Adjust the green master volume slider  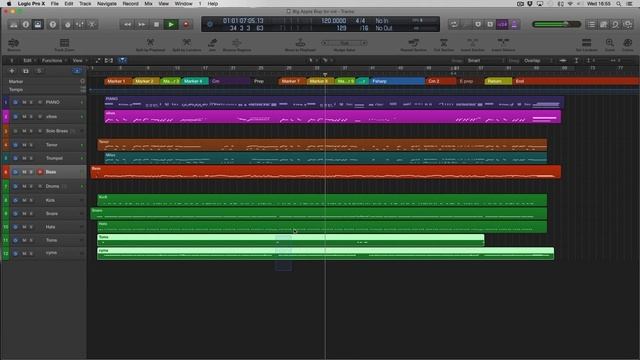(x=556, y=24)
